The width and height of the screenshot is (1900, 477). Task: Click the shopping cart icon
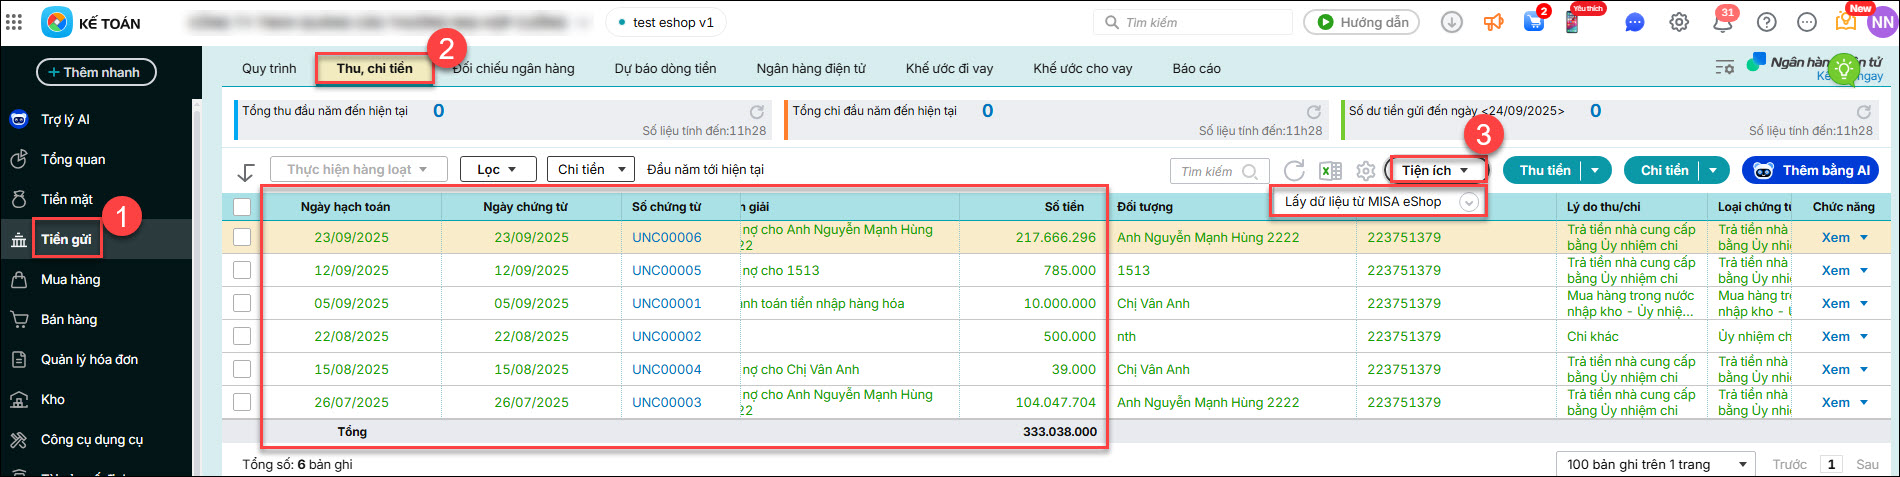pyautogui.click(x=1533, y=23)
